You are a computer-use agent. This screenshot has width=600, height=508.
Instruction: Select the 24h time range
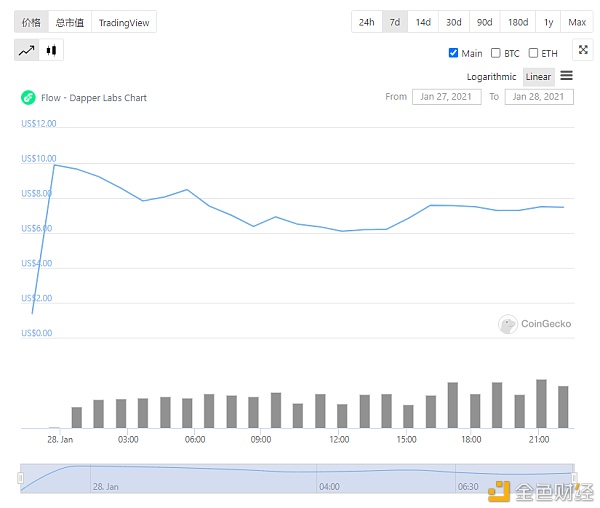[x=367, y=22]
